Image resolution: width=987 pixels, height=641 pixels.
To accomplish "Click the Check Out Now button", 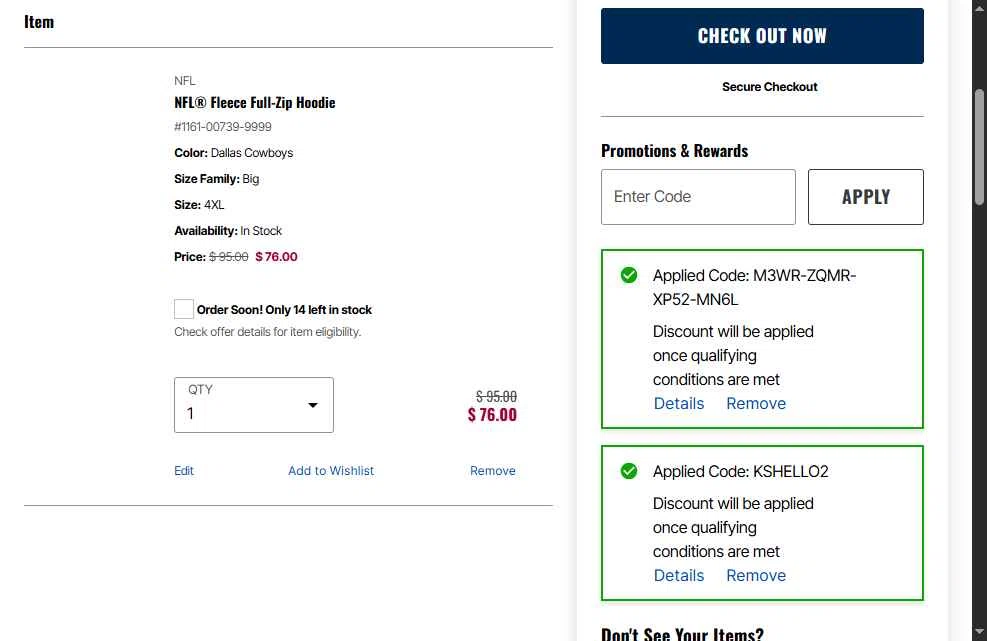I will tap(762, 36).
